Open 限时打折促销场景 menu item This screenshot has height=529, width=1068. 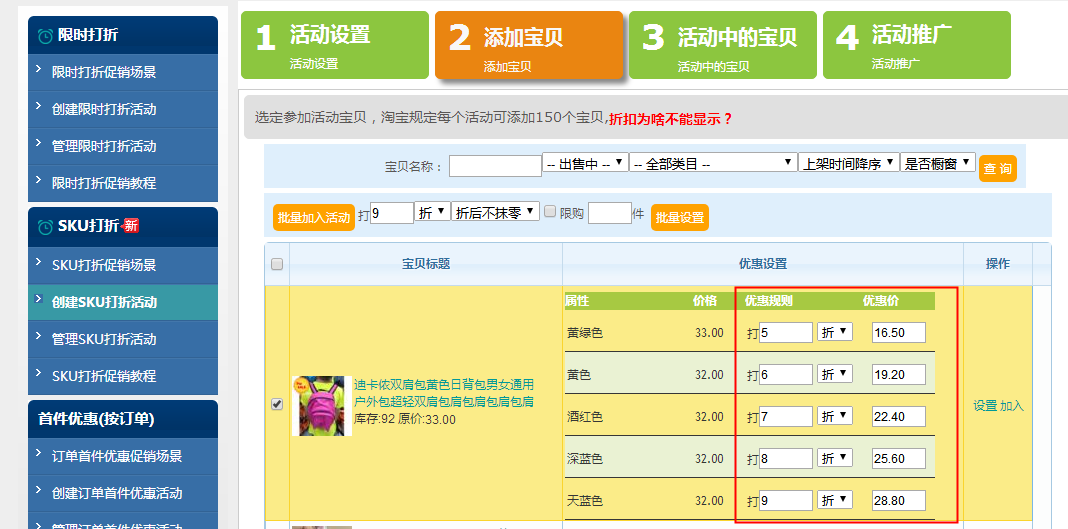point(123,72)
